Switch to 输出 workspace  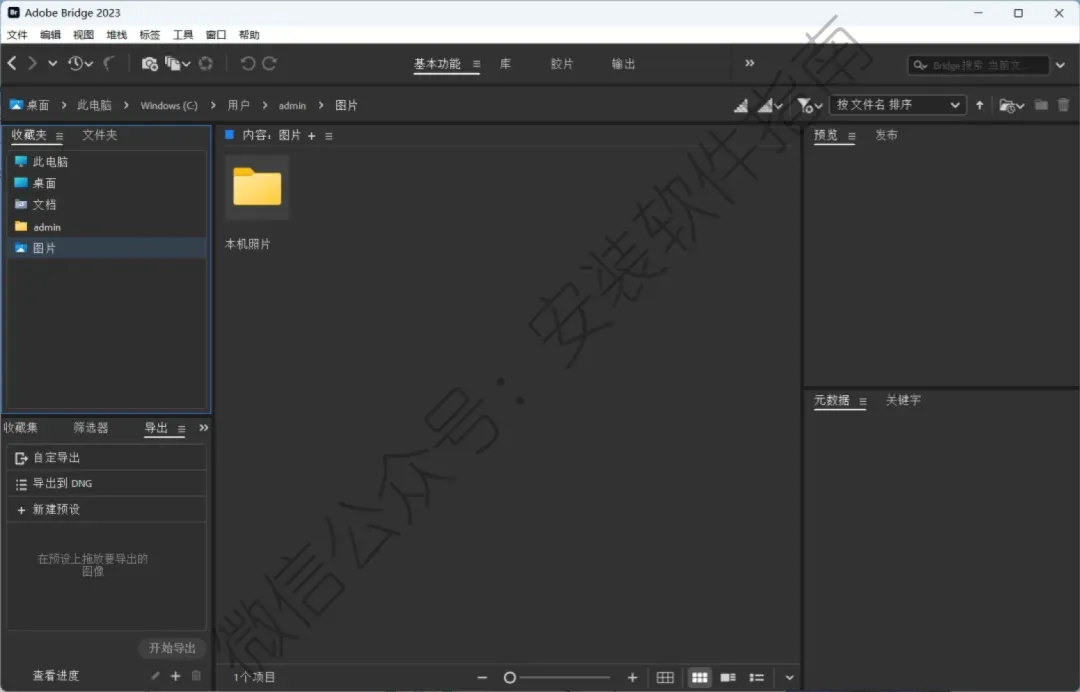coord(623,64)
